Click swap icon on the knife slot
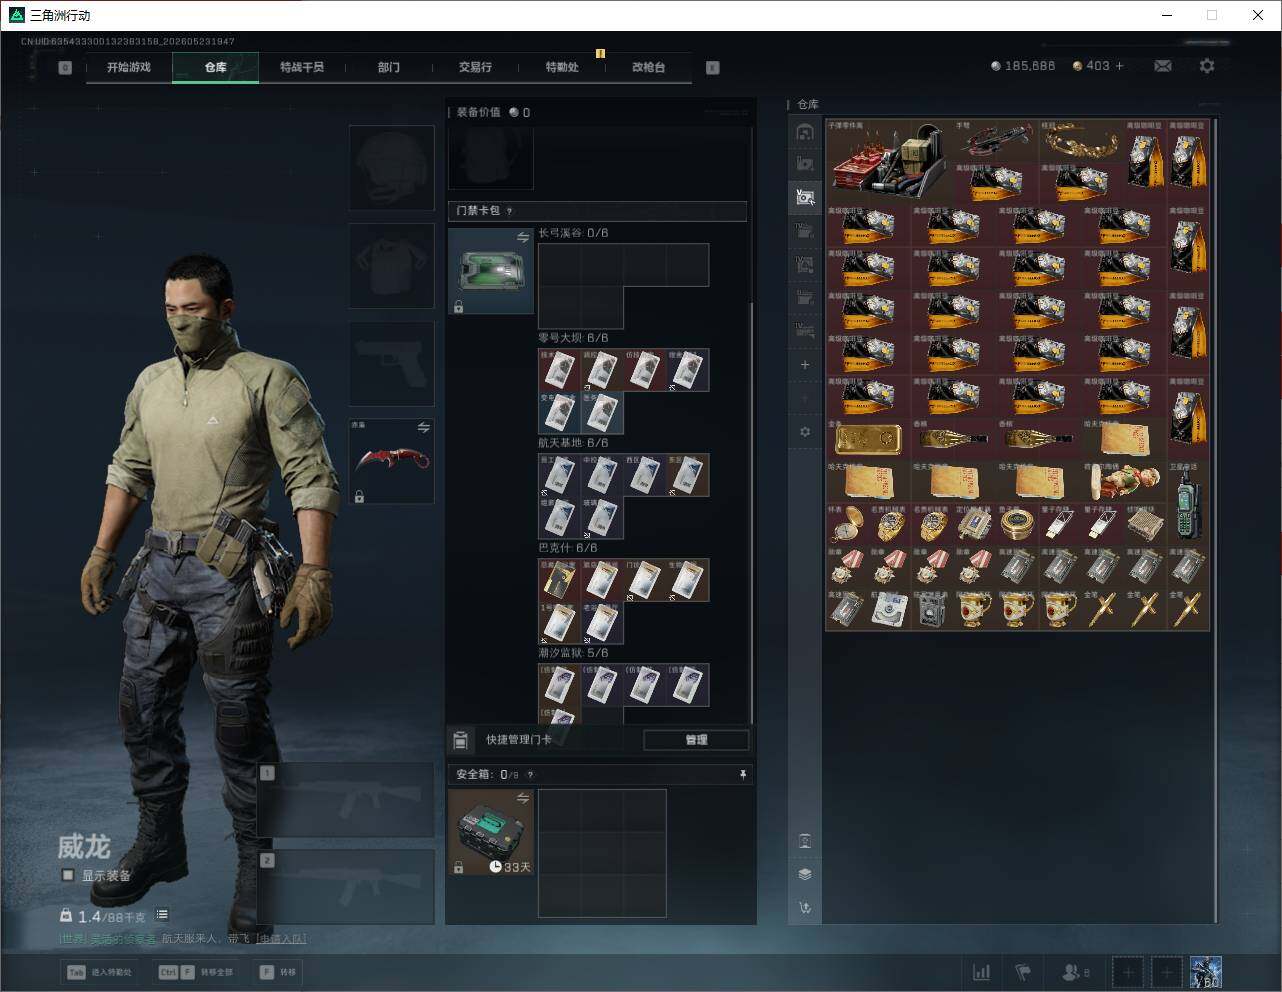Viewport: 1282px width, 992px height. tap(423, 428)
